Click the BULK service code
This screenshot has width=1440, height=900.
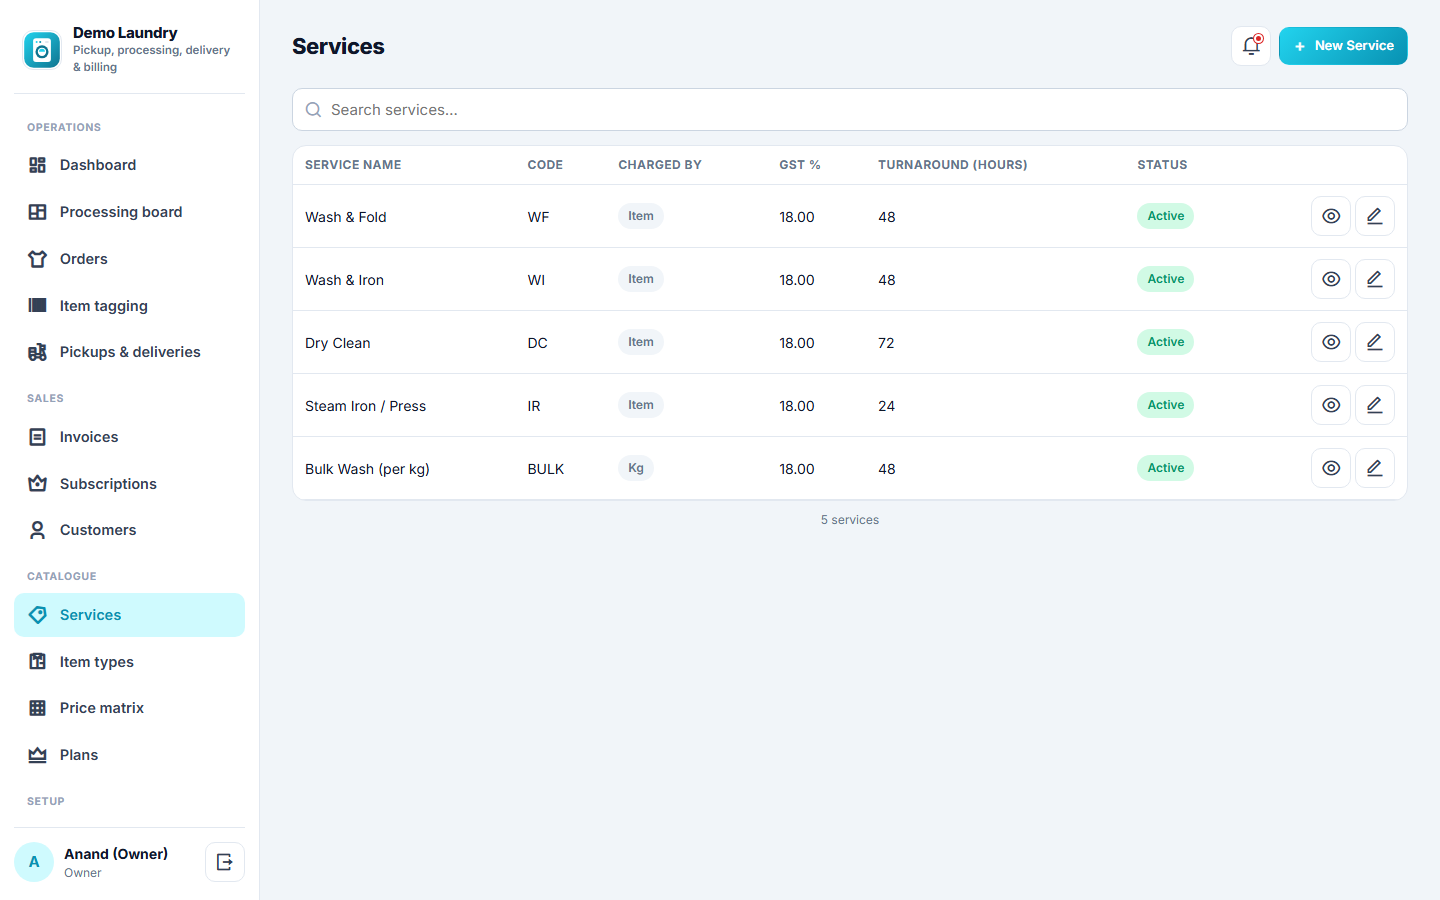(x=546, y=469)
